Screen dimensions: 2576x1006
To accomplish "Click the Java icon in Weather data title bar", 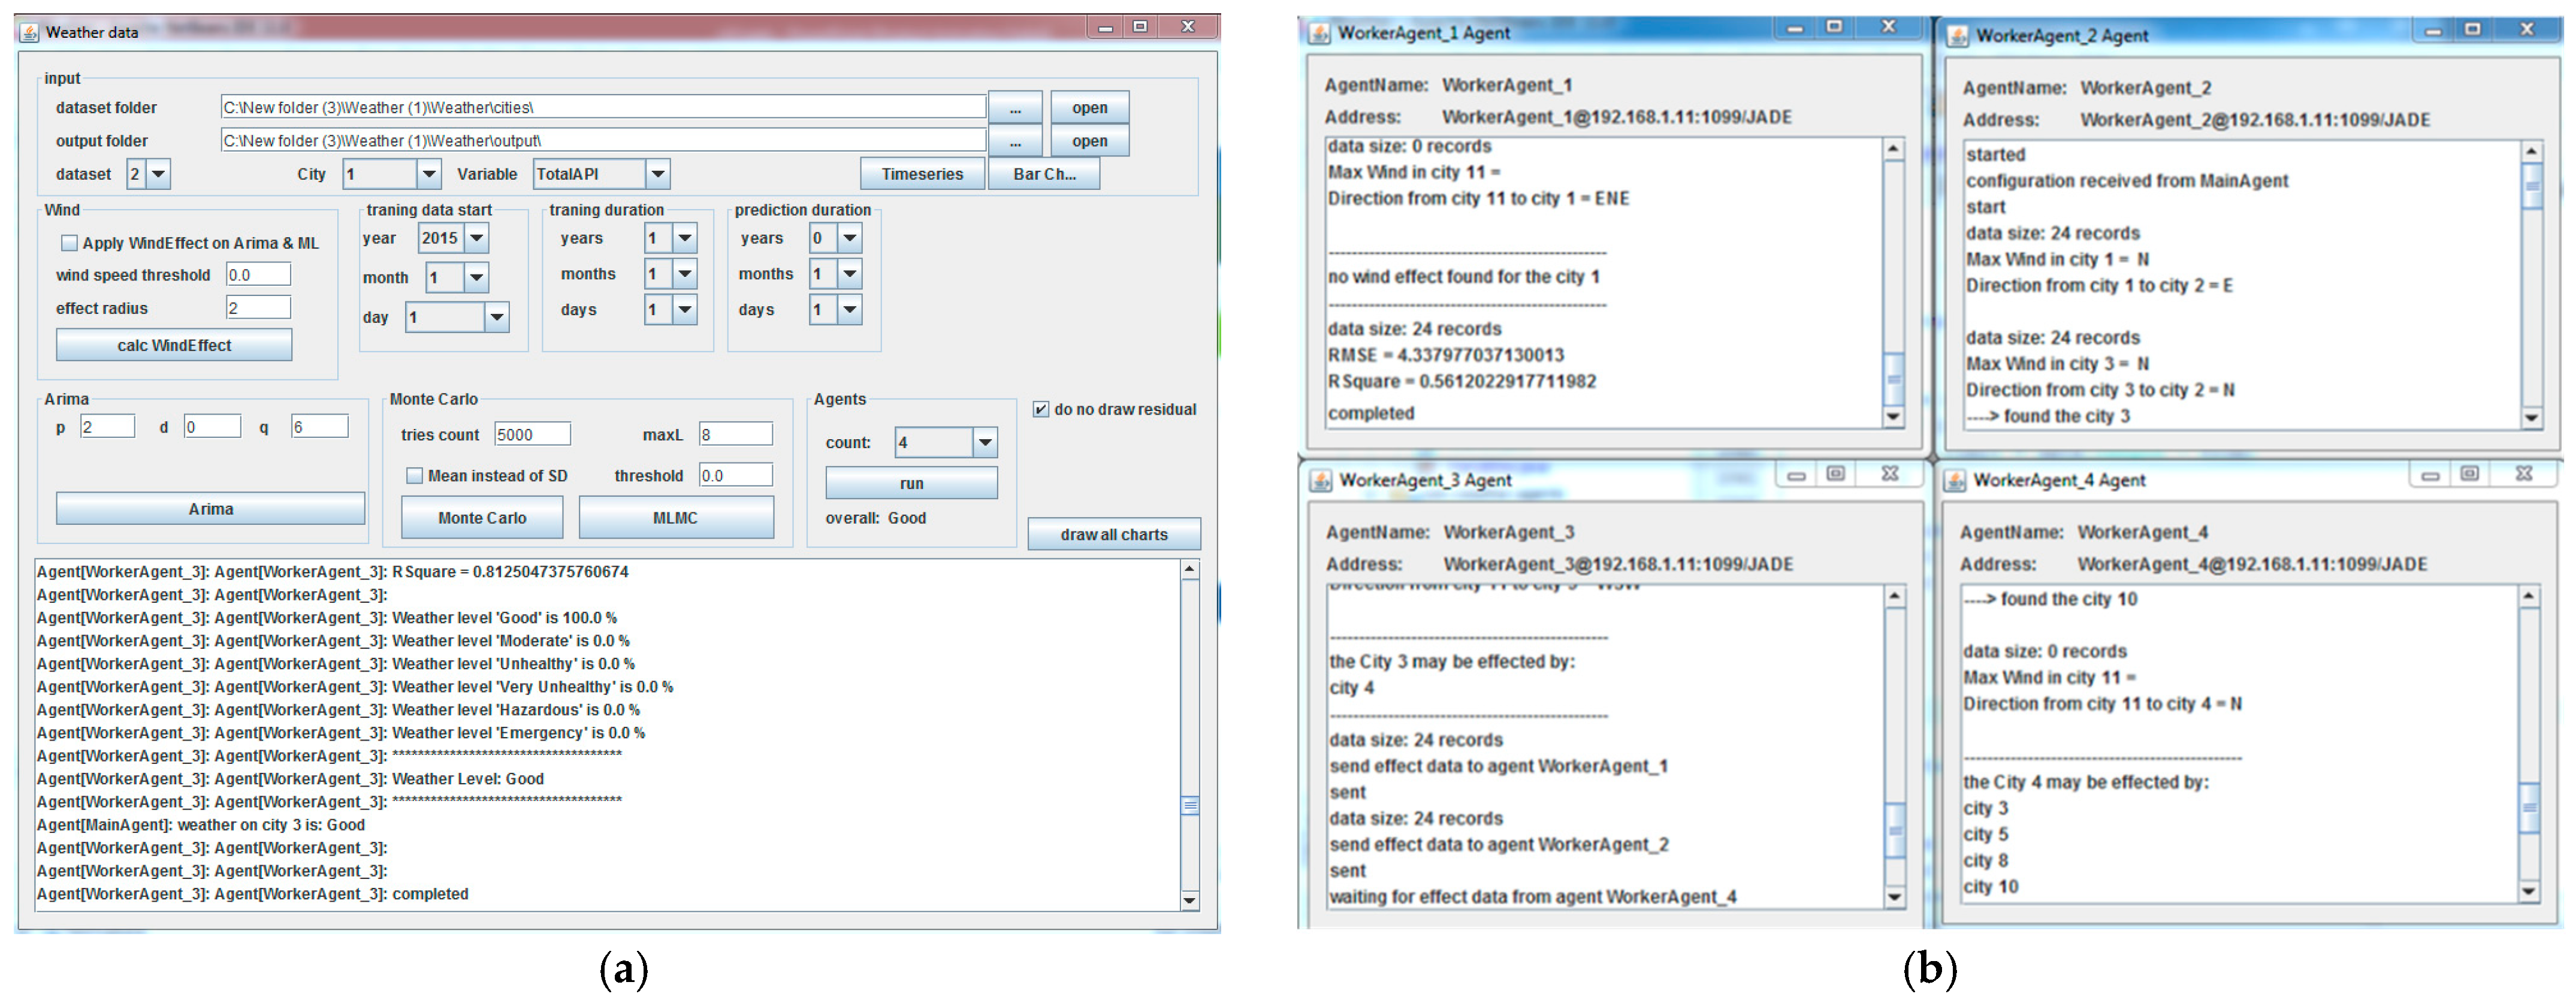I will pyautogui.click(x=29, y=32).
